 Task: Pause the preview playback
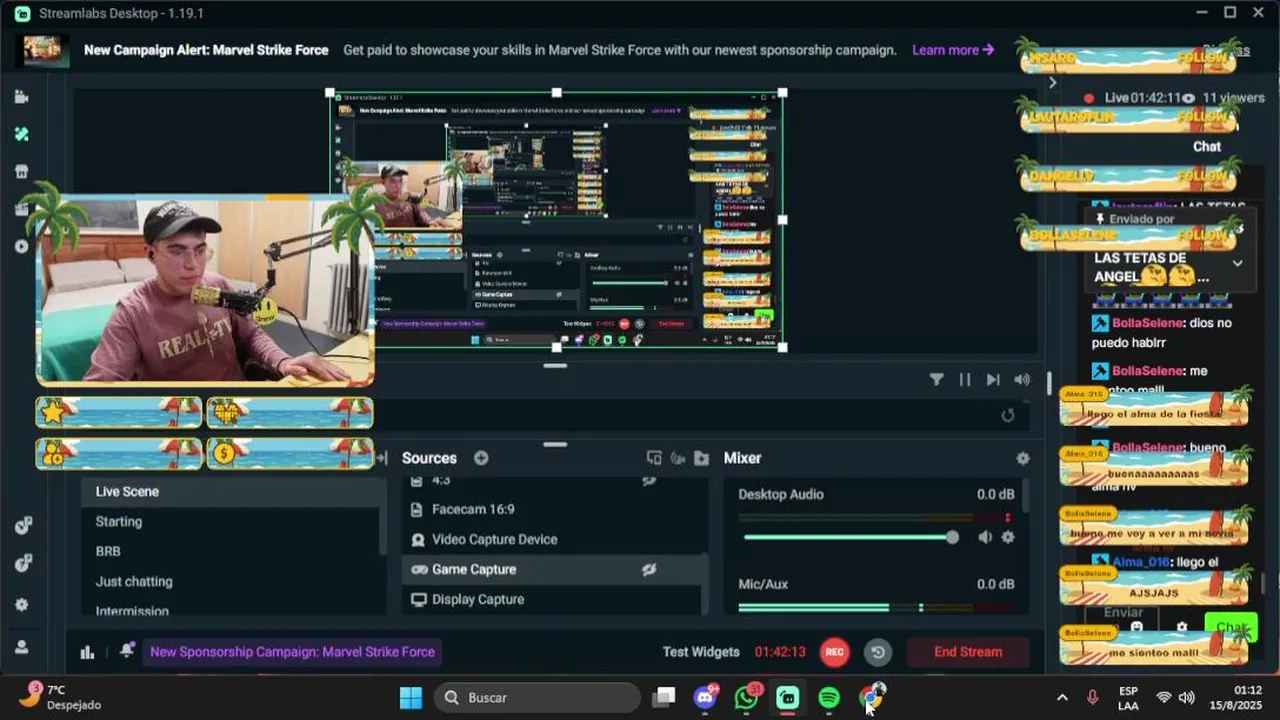(964, 380)
